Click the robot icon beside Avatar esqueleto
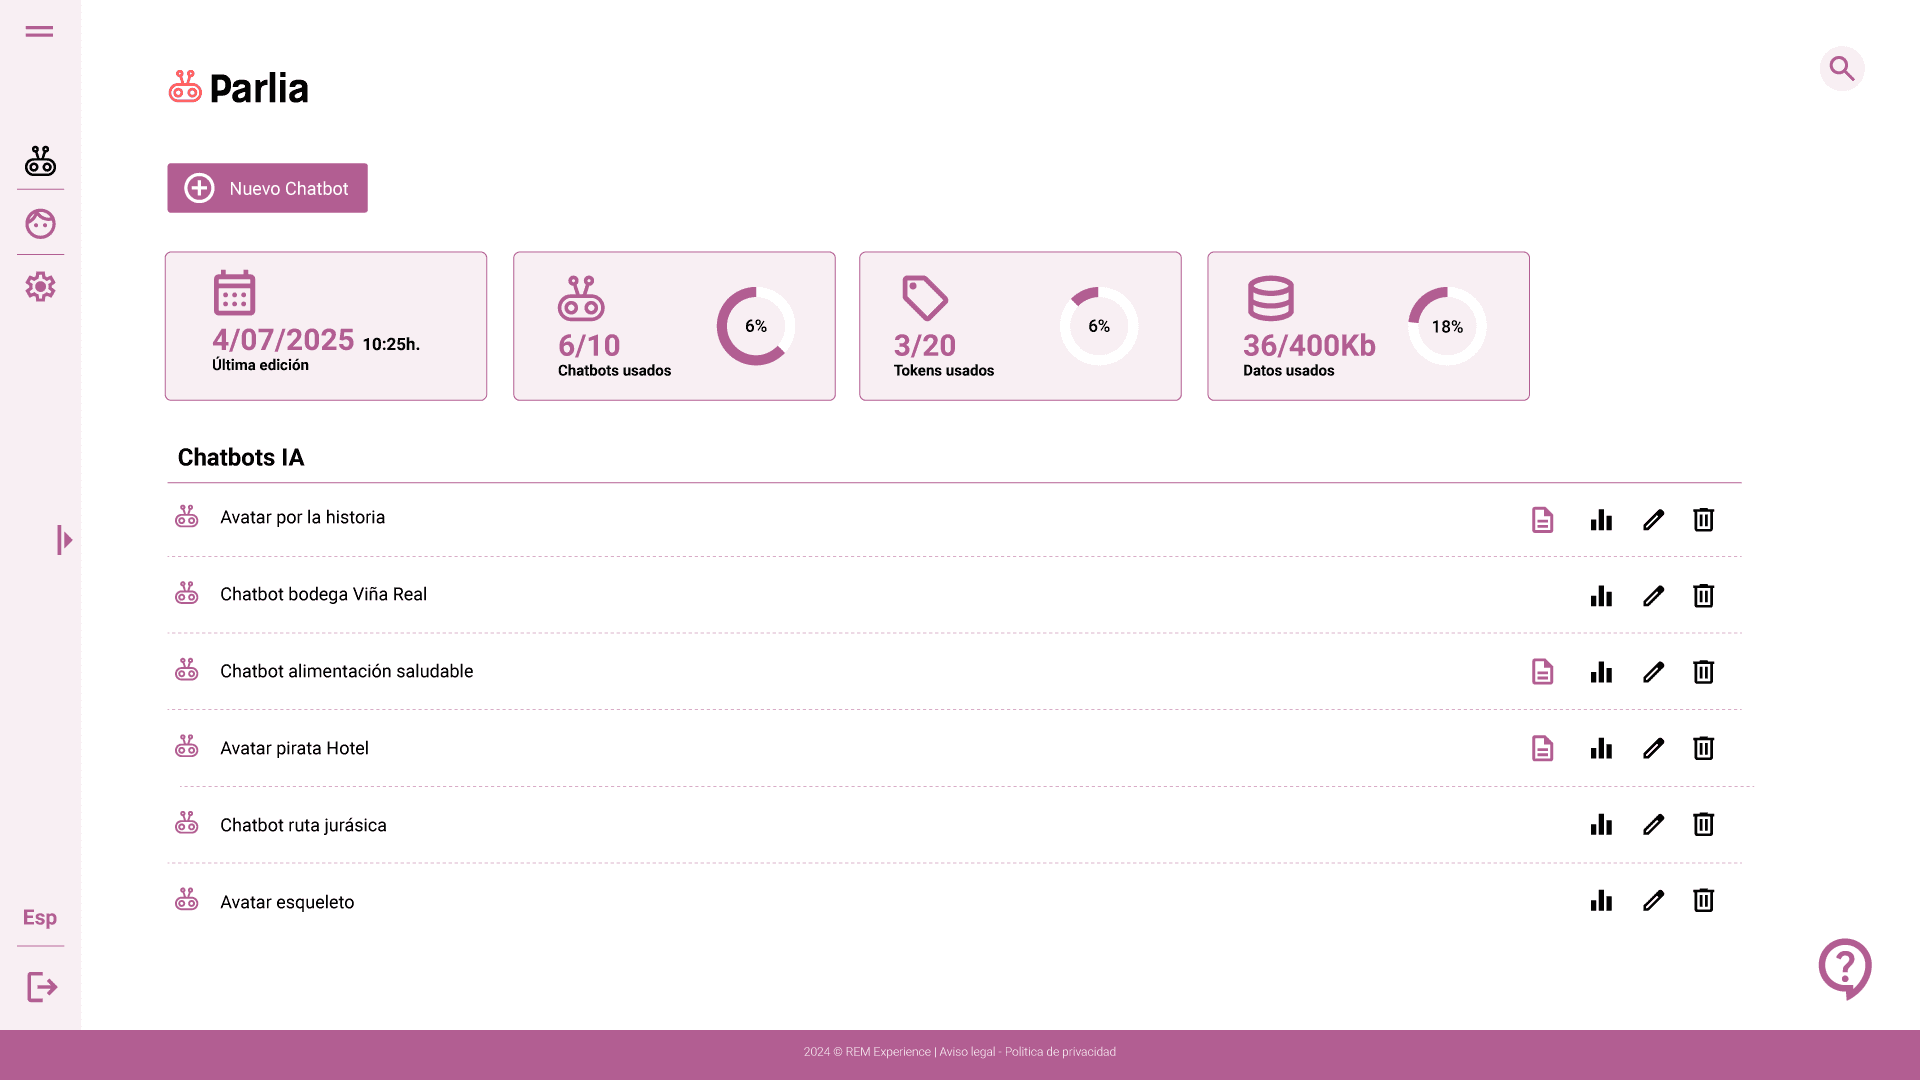1920x1080 pixels. [187, 899]
